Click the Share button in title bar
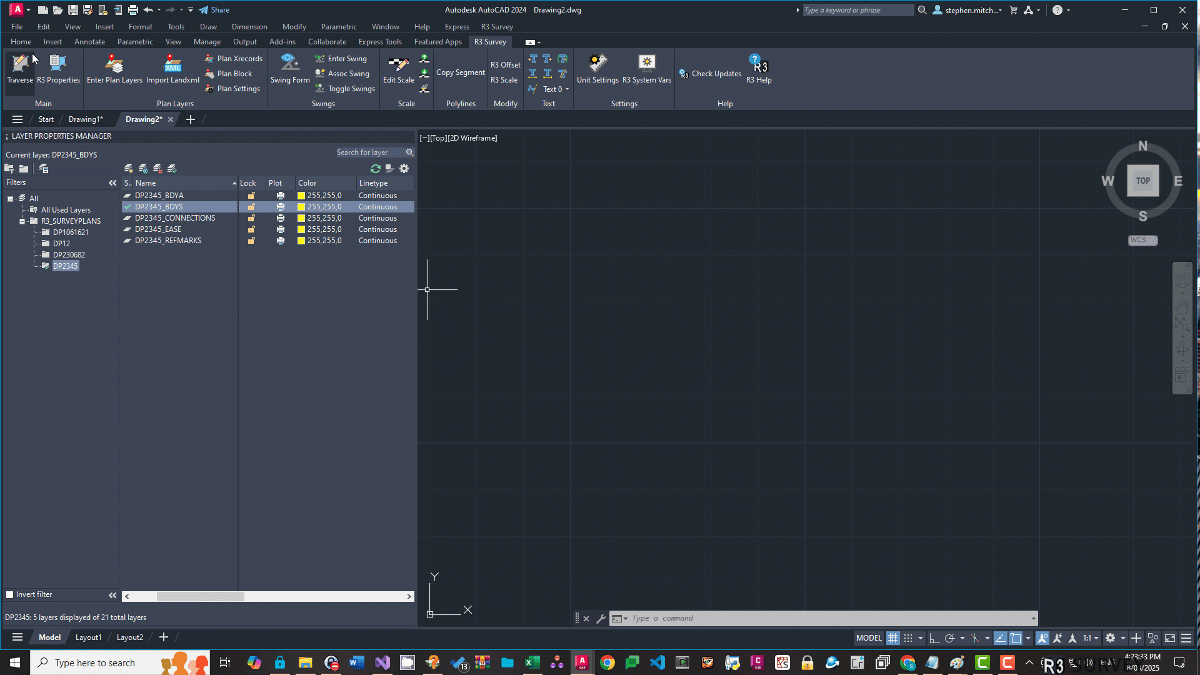 click(214, 10)
